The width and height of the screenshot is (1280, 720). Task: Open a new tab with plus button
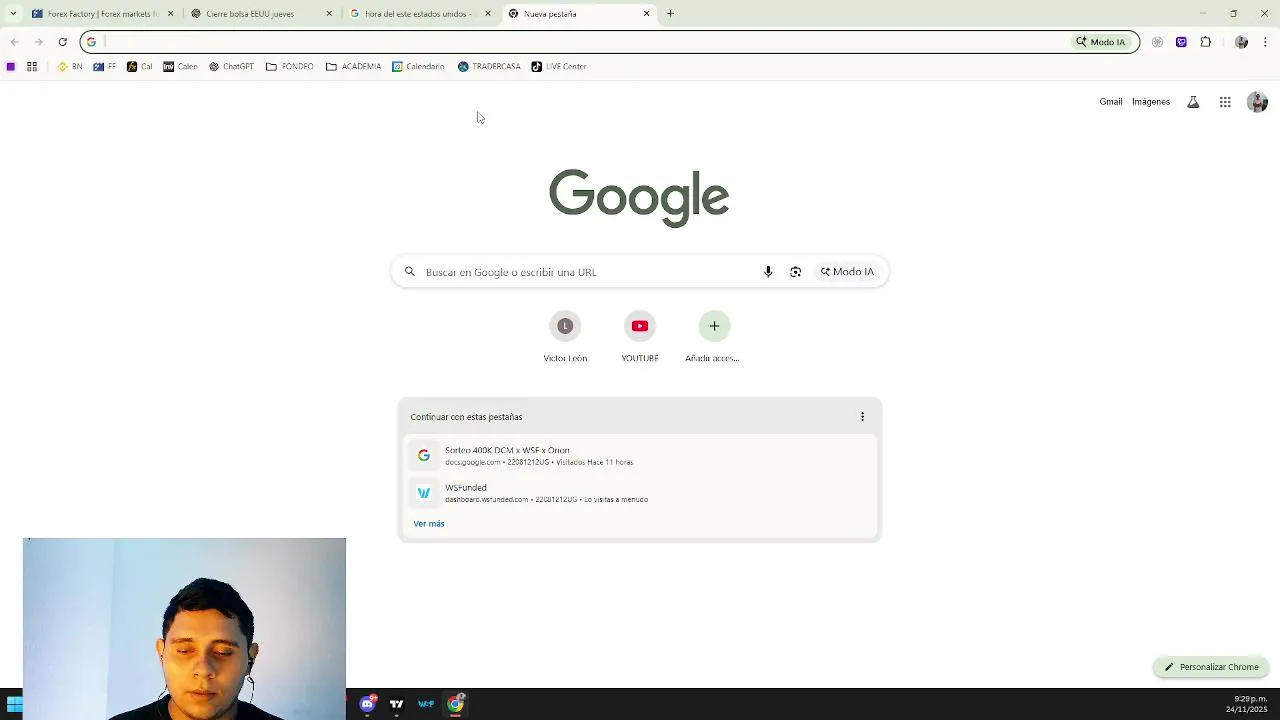[x=671, y=14]
